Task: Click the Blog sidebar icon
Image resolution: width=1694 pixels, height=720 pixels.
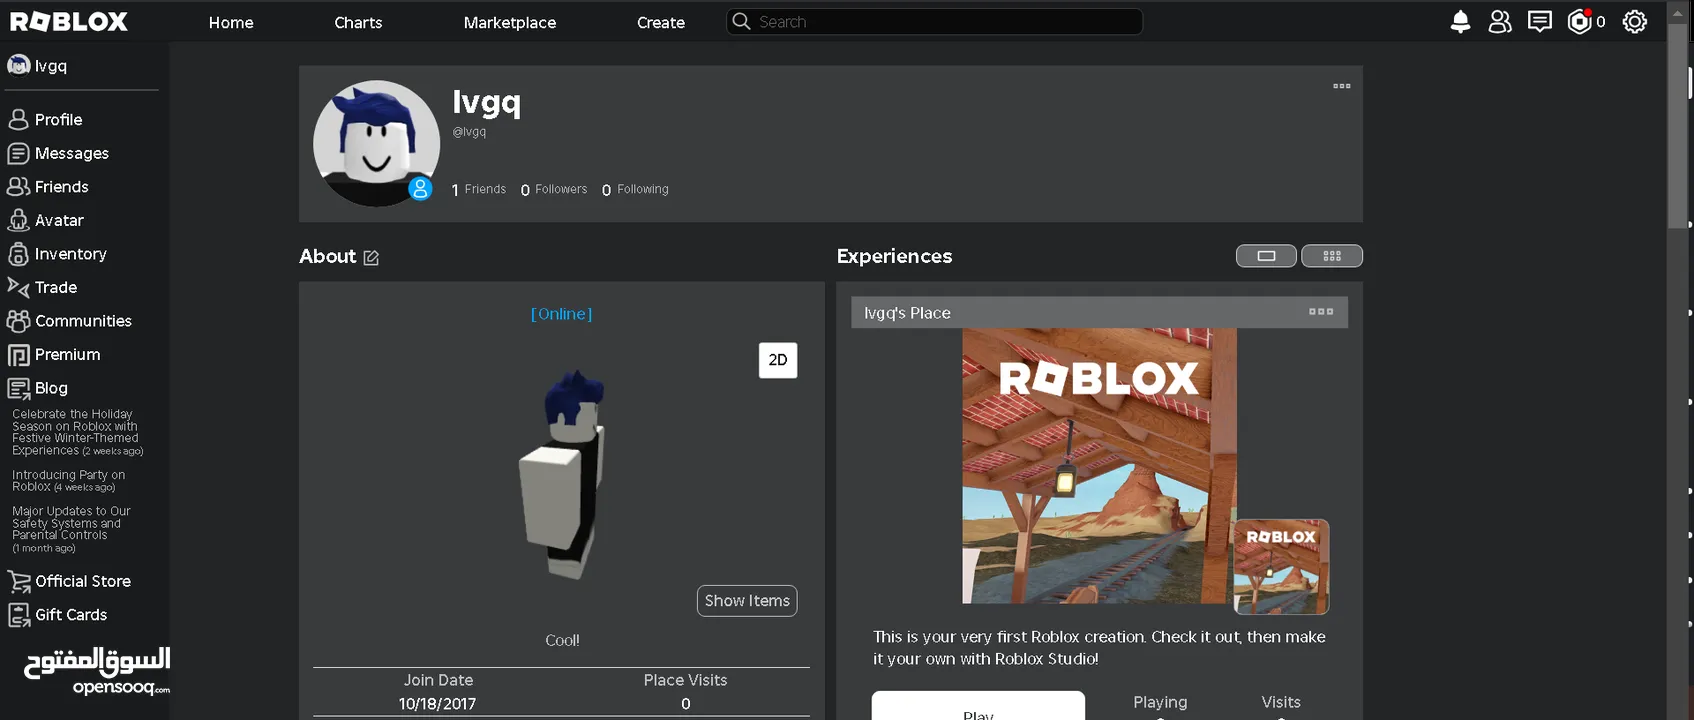Action: pyautogui.click(x=18, y=388)
